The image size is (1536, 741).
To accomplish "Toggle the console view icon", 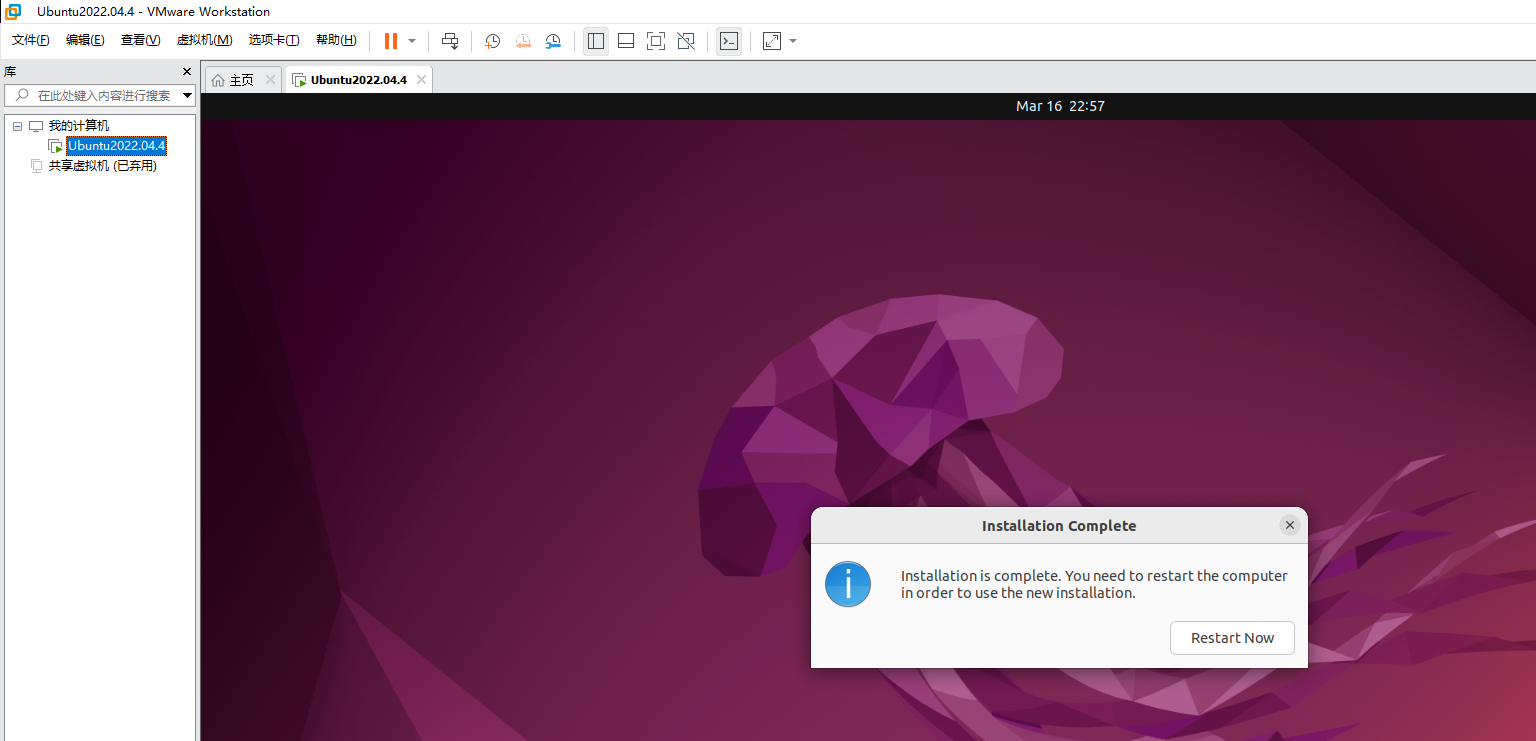I will tap(729, 41).
